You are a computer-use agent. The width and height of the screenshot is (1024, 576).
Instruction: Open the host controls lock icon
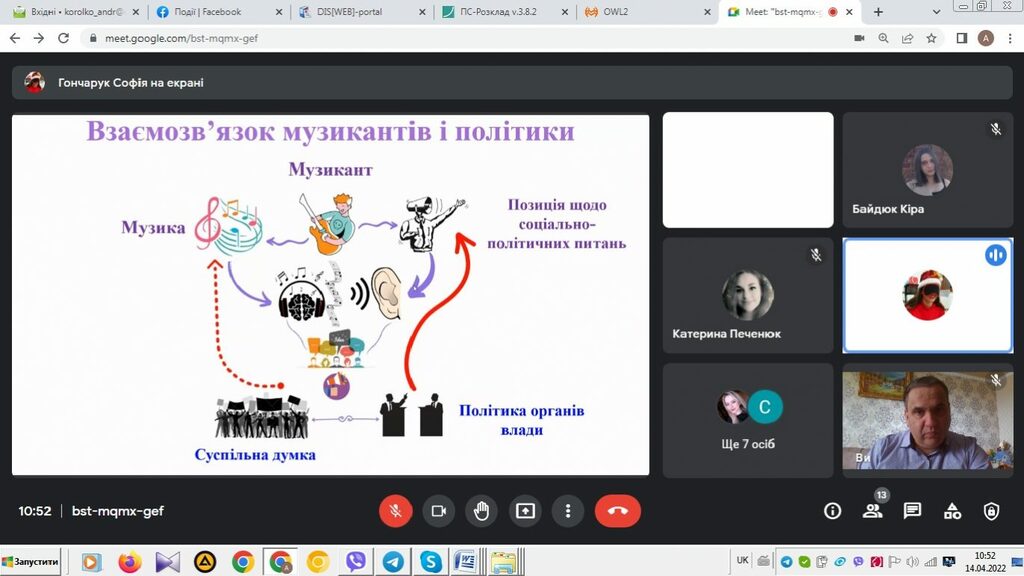coord(991,511)
